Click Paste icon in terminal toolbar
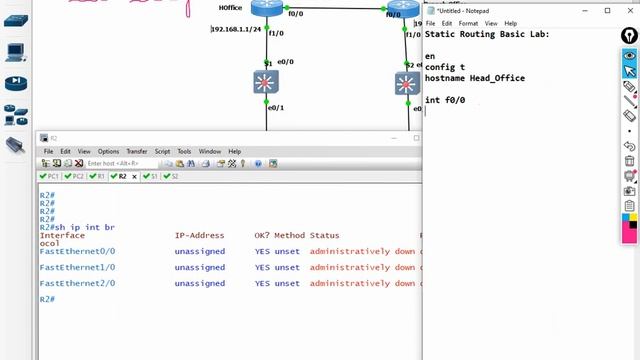 click(x=180, y=164)
